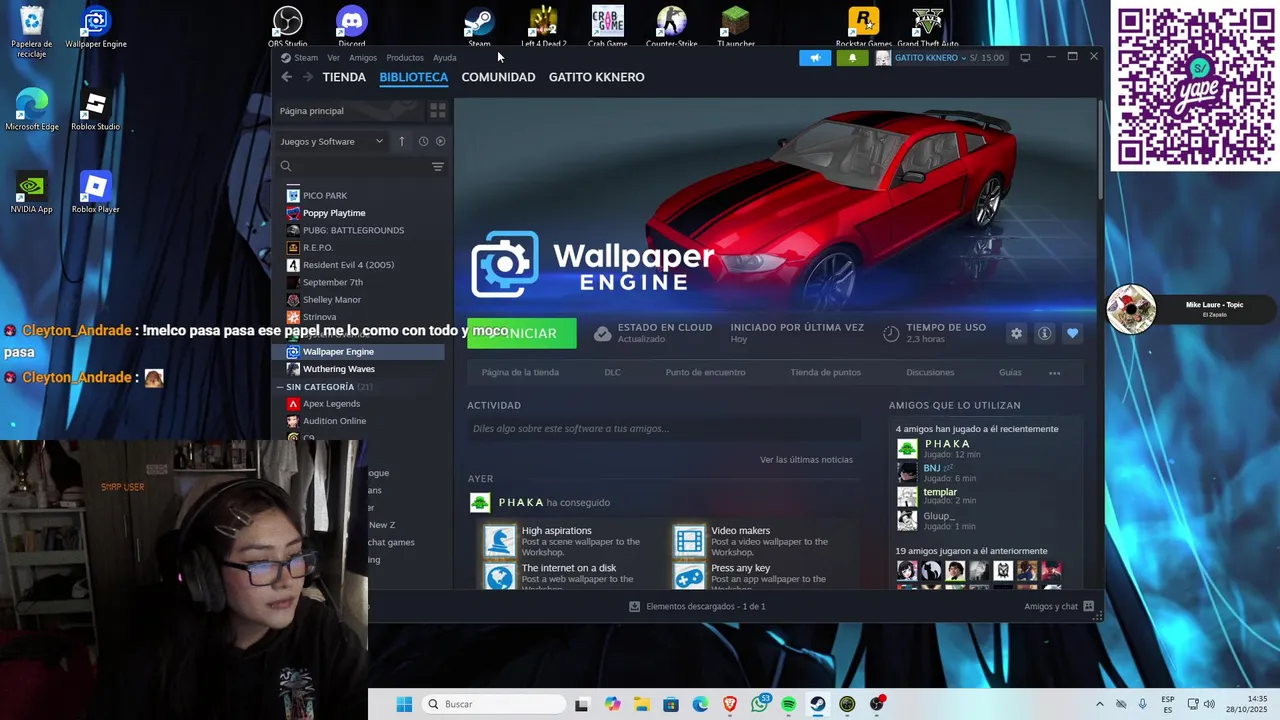1280x720 pixels.
Task: Add Wallpaper Engine to favorites heart
Action: point(1072,334)
